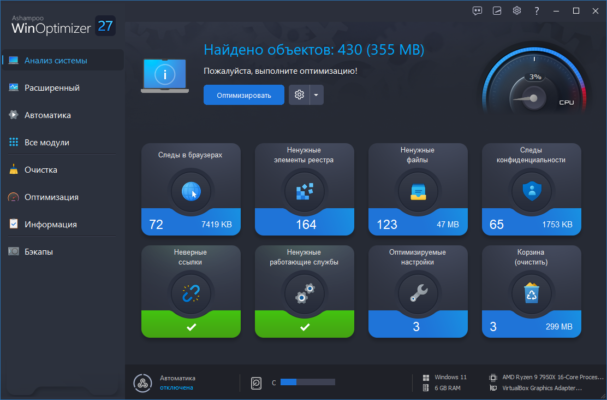Click the Найдено объектов: 430 (355 MB) heading

coord(314,50)
